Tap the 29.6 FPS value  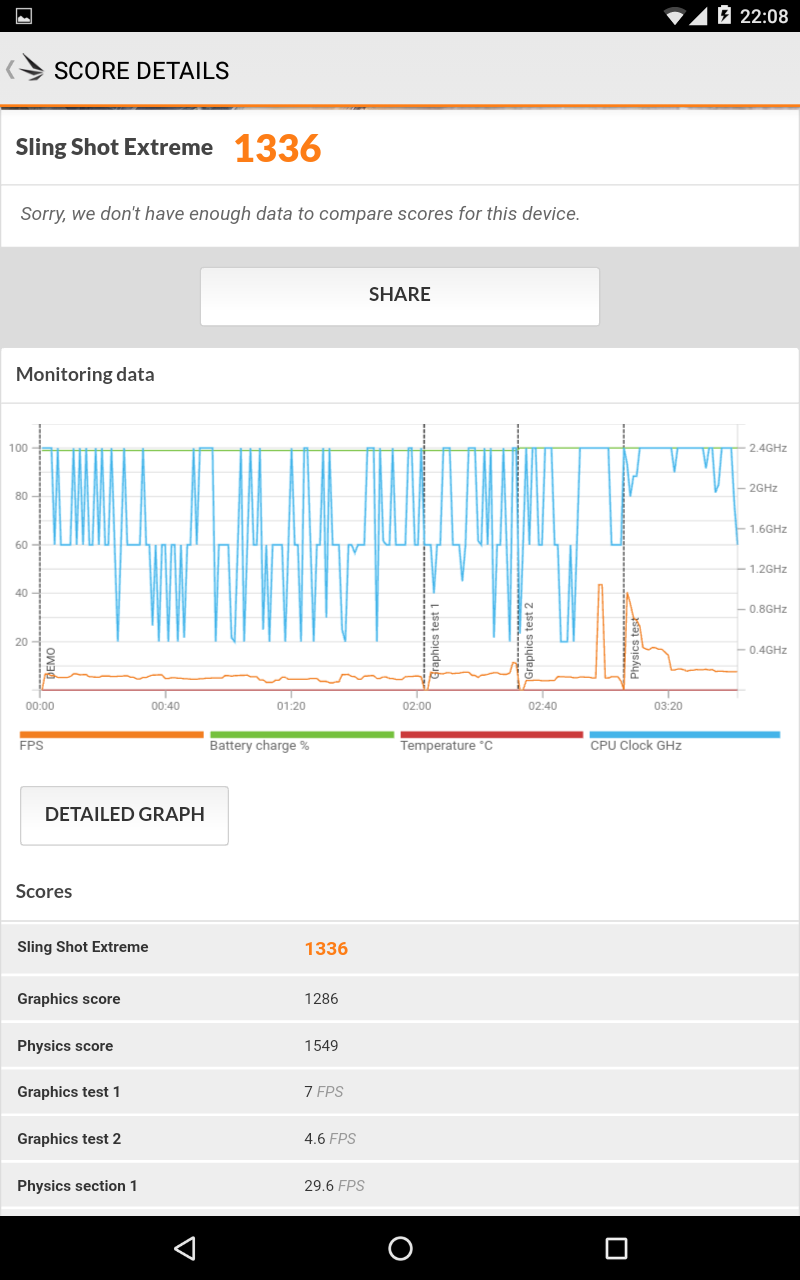(334, 1186)
